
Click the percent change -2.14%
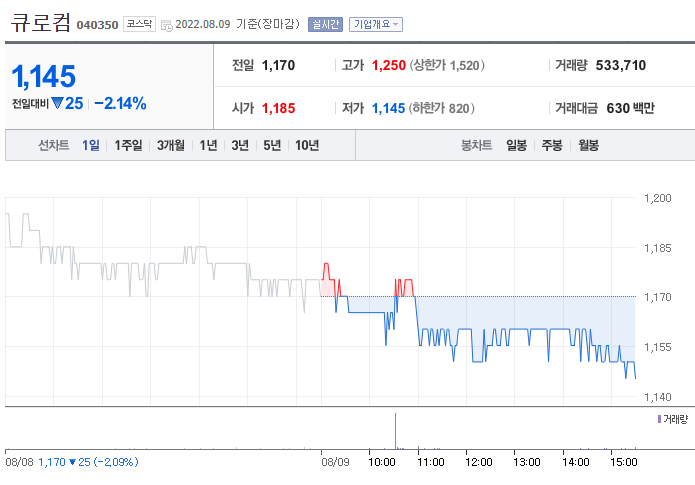coord(120,103)
